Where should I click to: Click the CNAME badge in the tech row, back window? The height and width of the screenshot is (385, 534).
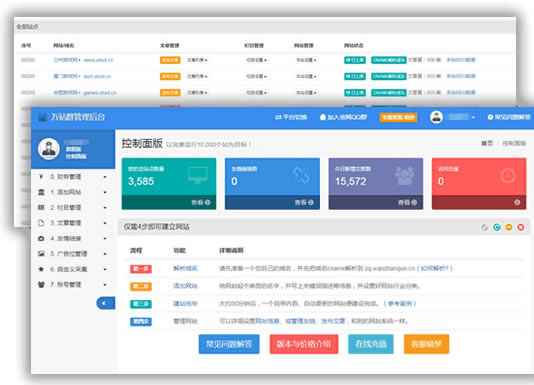389,76
